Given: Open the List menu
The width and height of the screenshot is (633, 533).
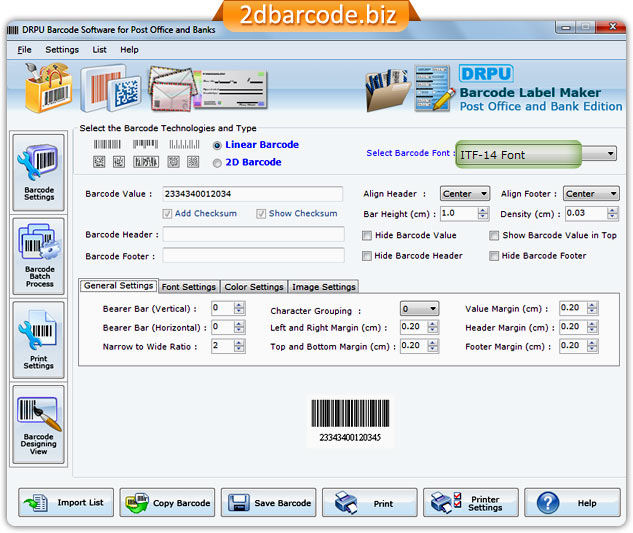Looking at the screenshot, I should (99, 50).
